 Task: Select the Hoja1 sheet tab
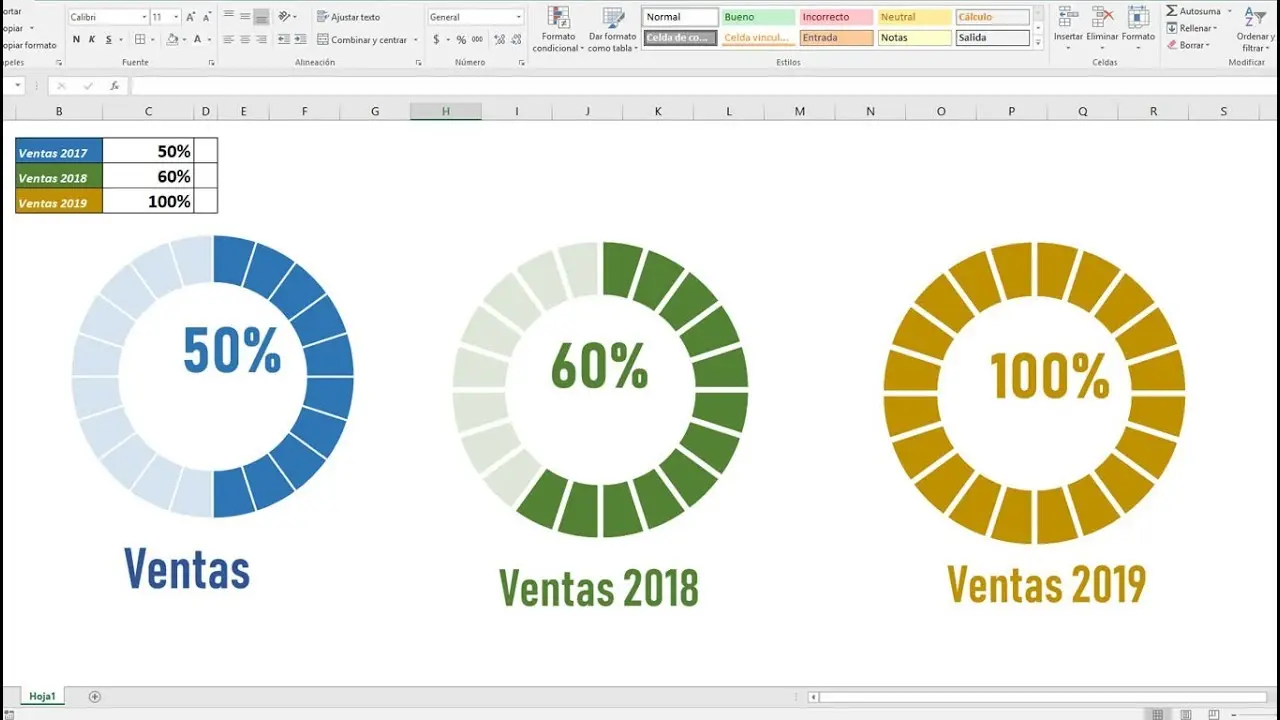(x=42, y=696)
